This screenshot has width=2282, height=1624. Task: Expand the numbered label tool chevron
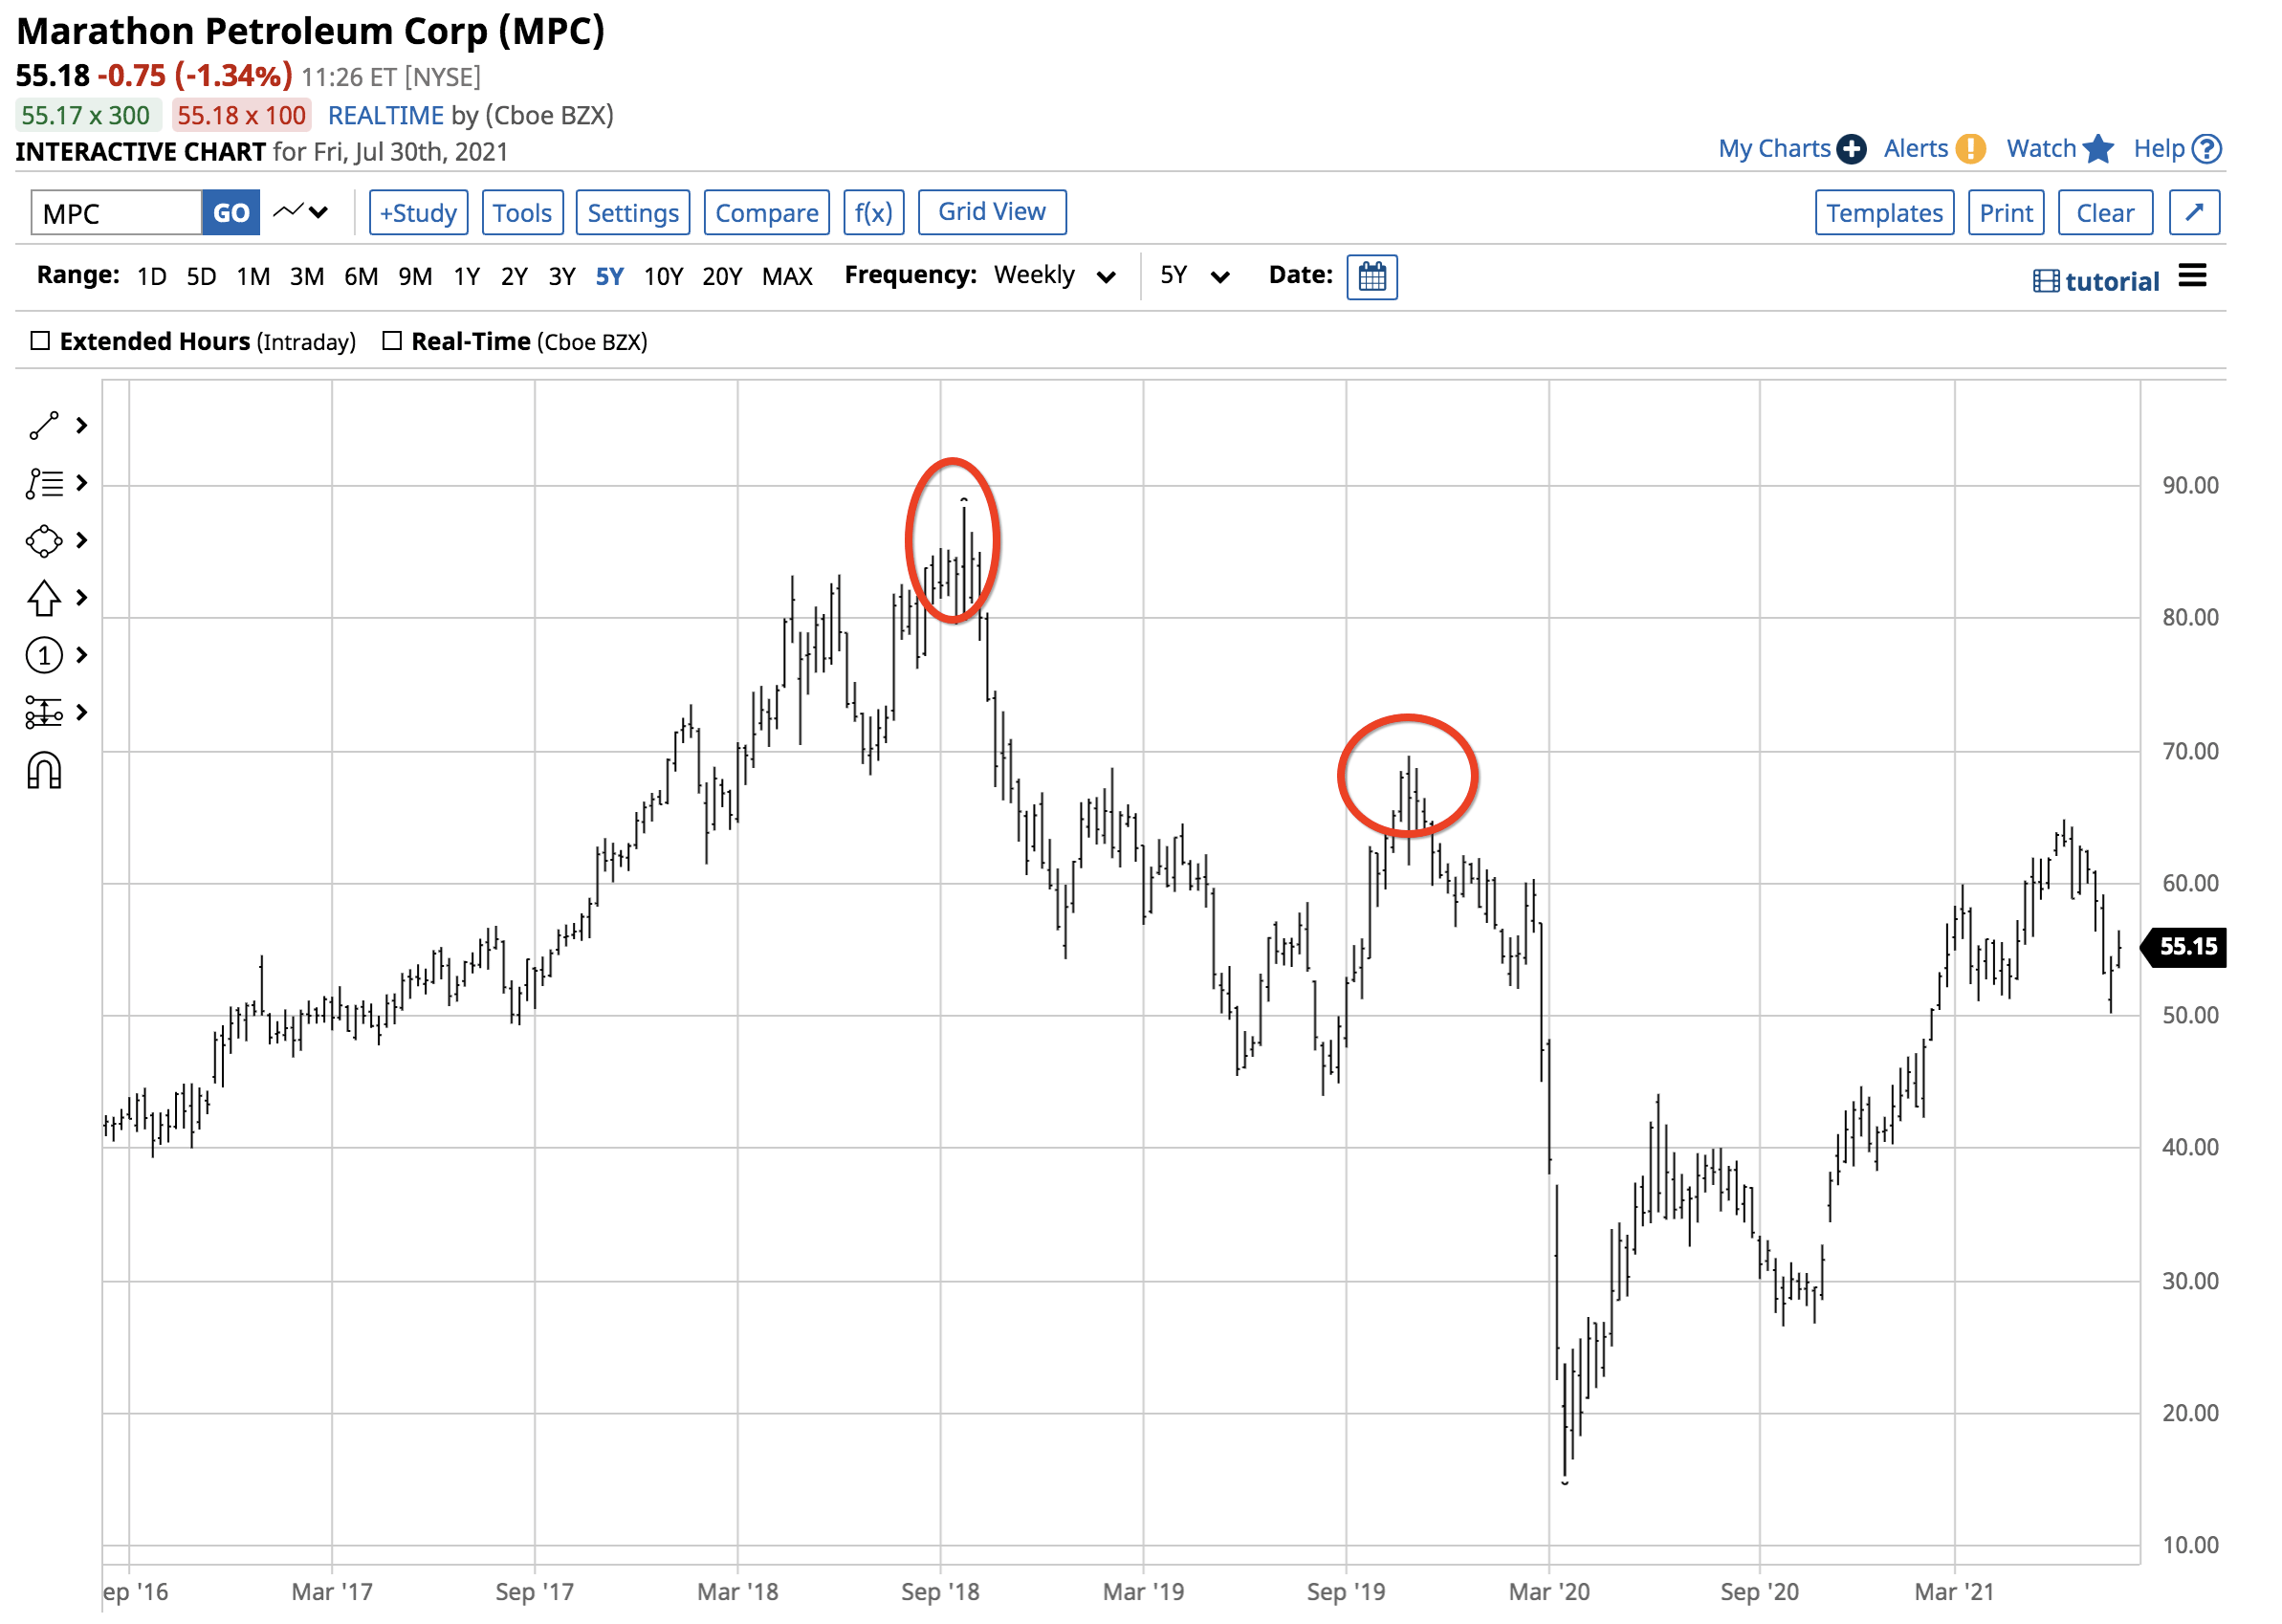pyautogui.click(x=82, y=656)
